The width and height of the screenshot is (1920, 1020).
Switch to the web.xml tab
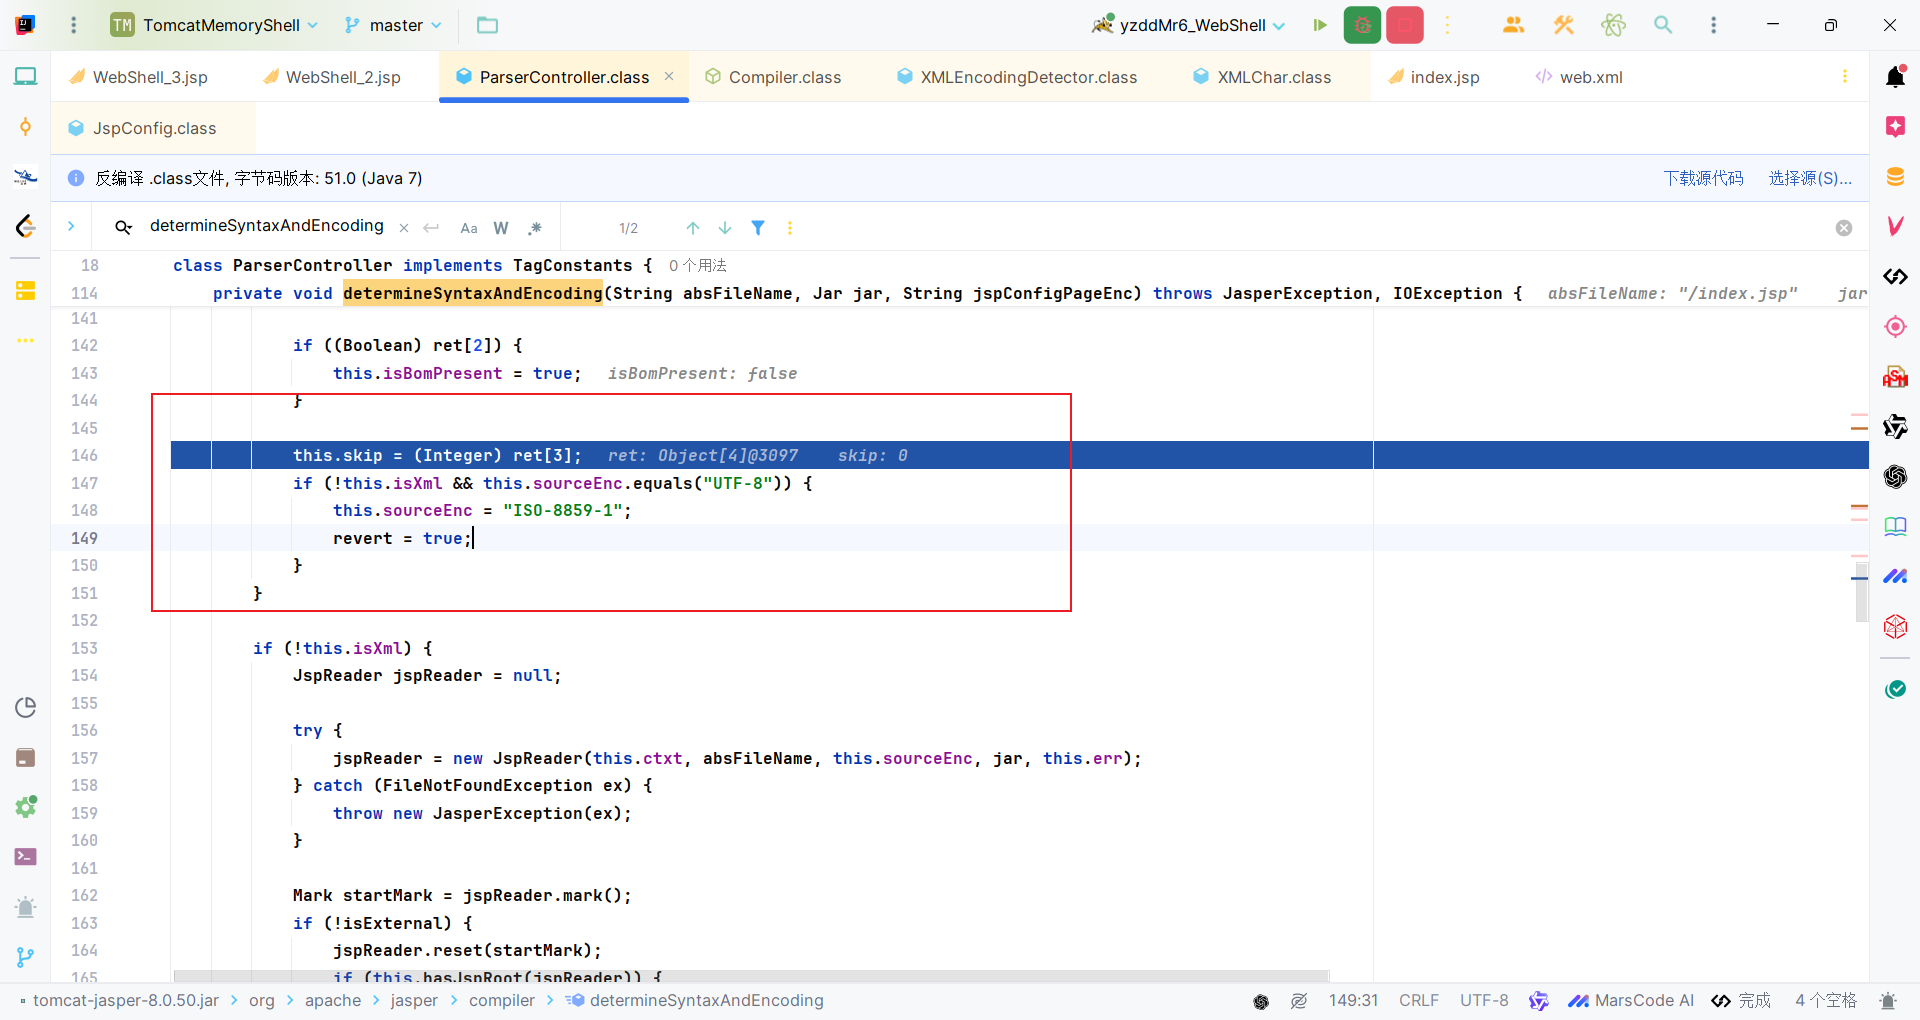(1579, 77)
